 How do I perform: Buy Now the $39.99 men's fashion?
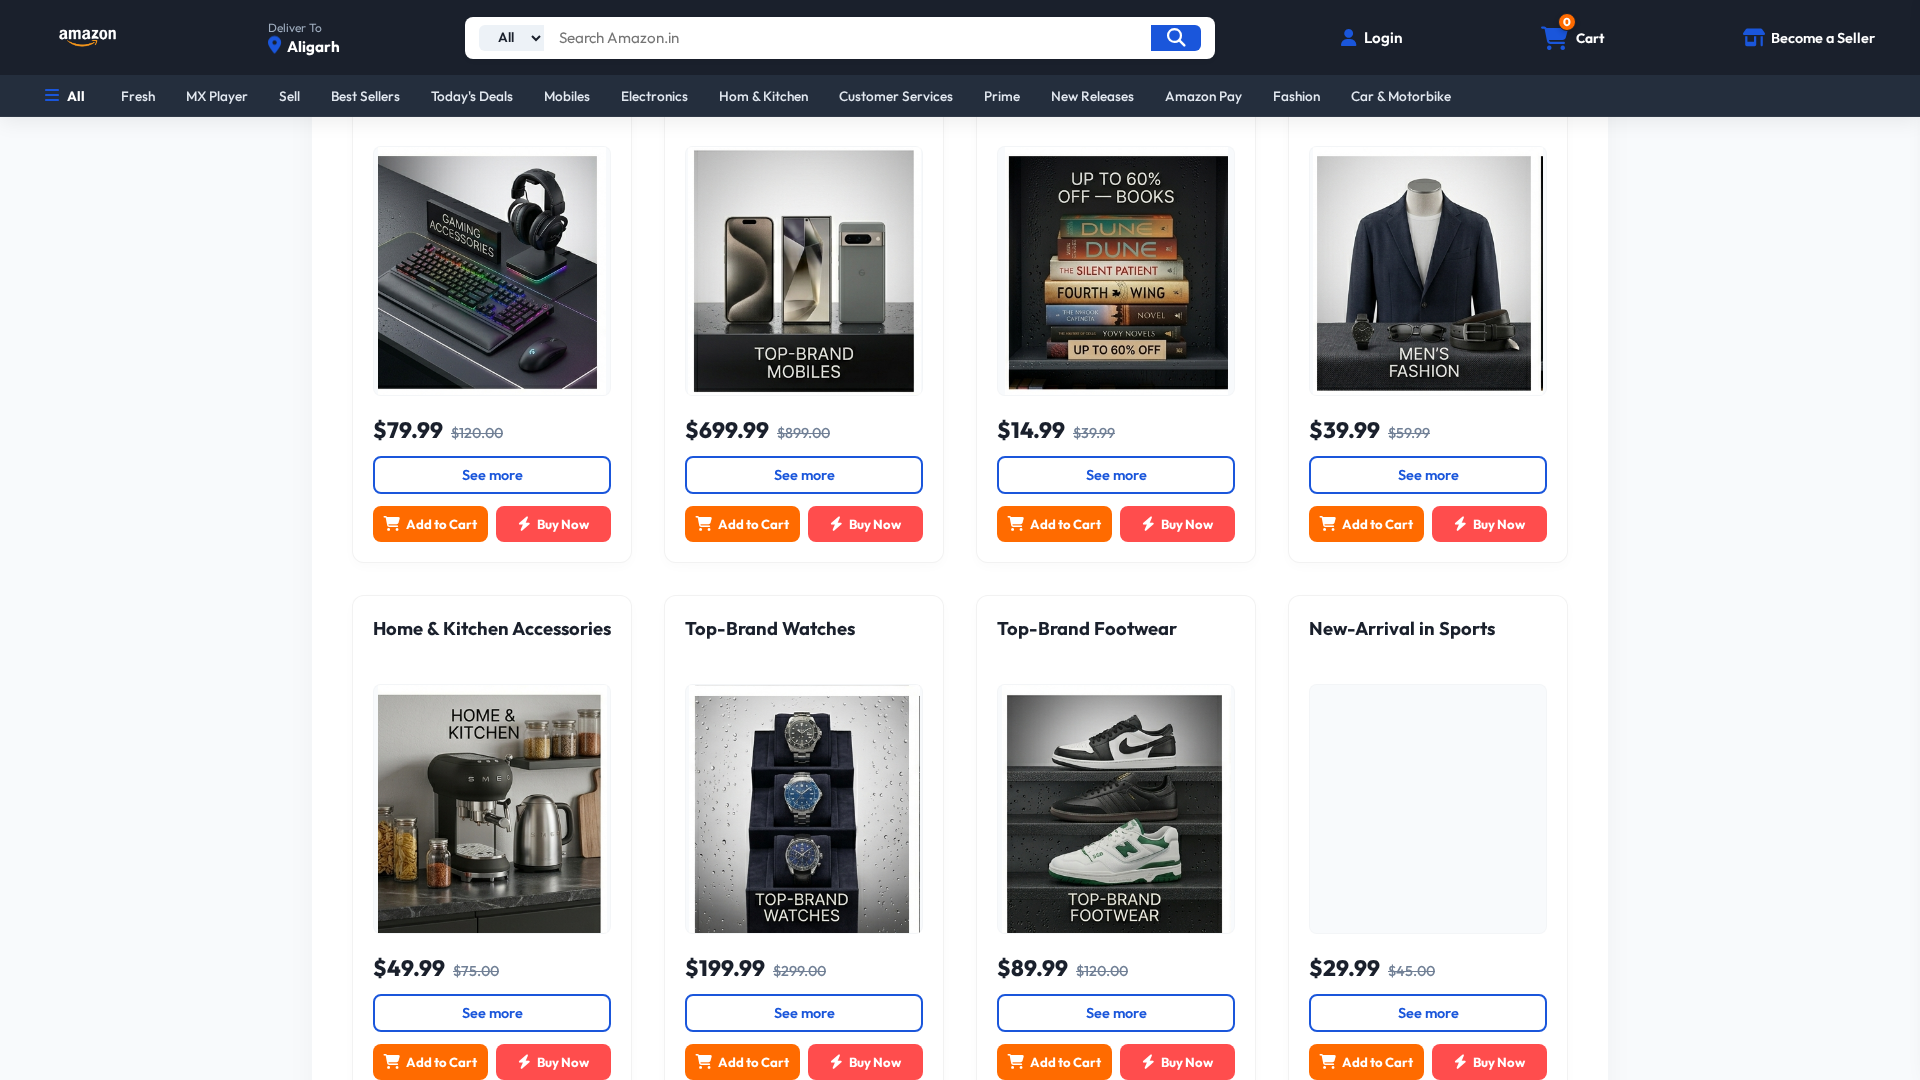1489,524
